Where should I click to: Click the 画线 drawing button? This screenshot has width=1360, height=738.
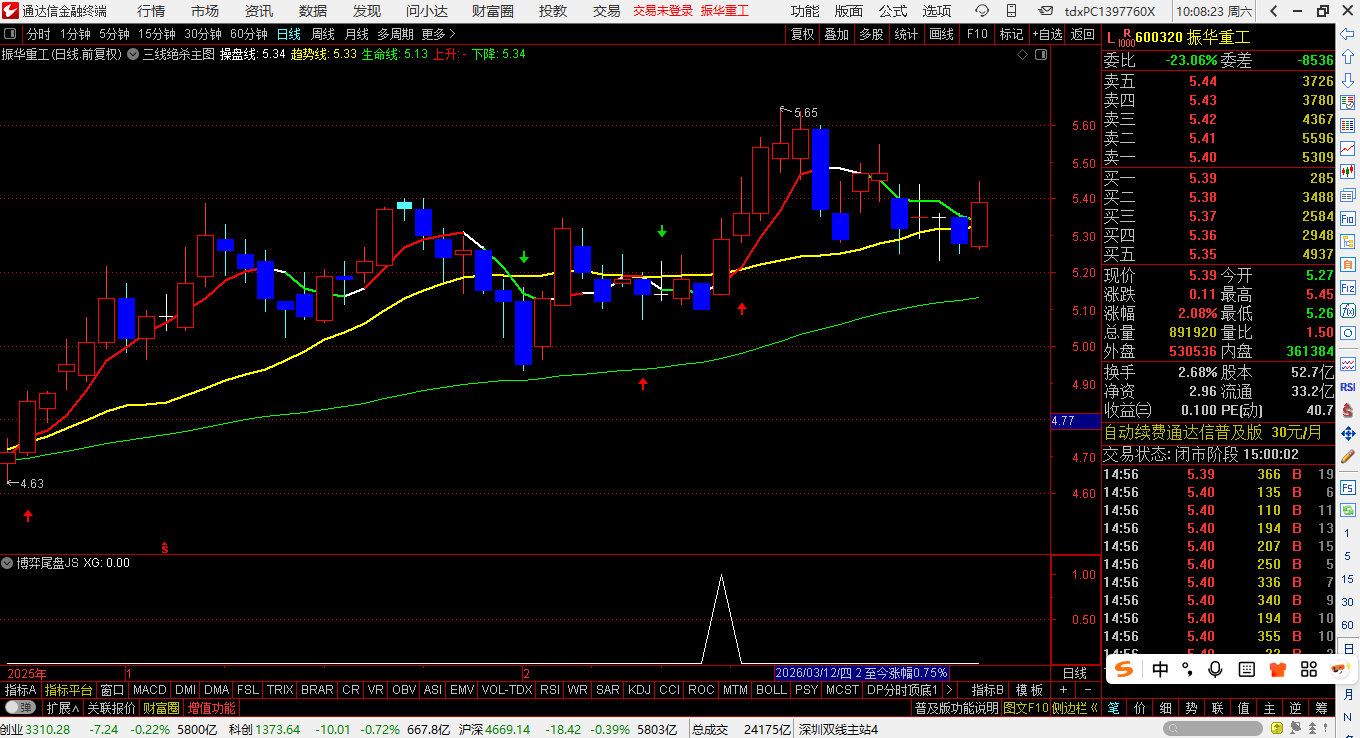click(x=941, y=34)
